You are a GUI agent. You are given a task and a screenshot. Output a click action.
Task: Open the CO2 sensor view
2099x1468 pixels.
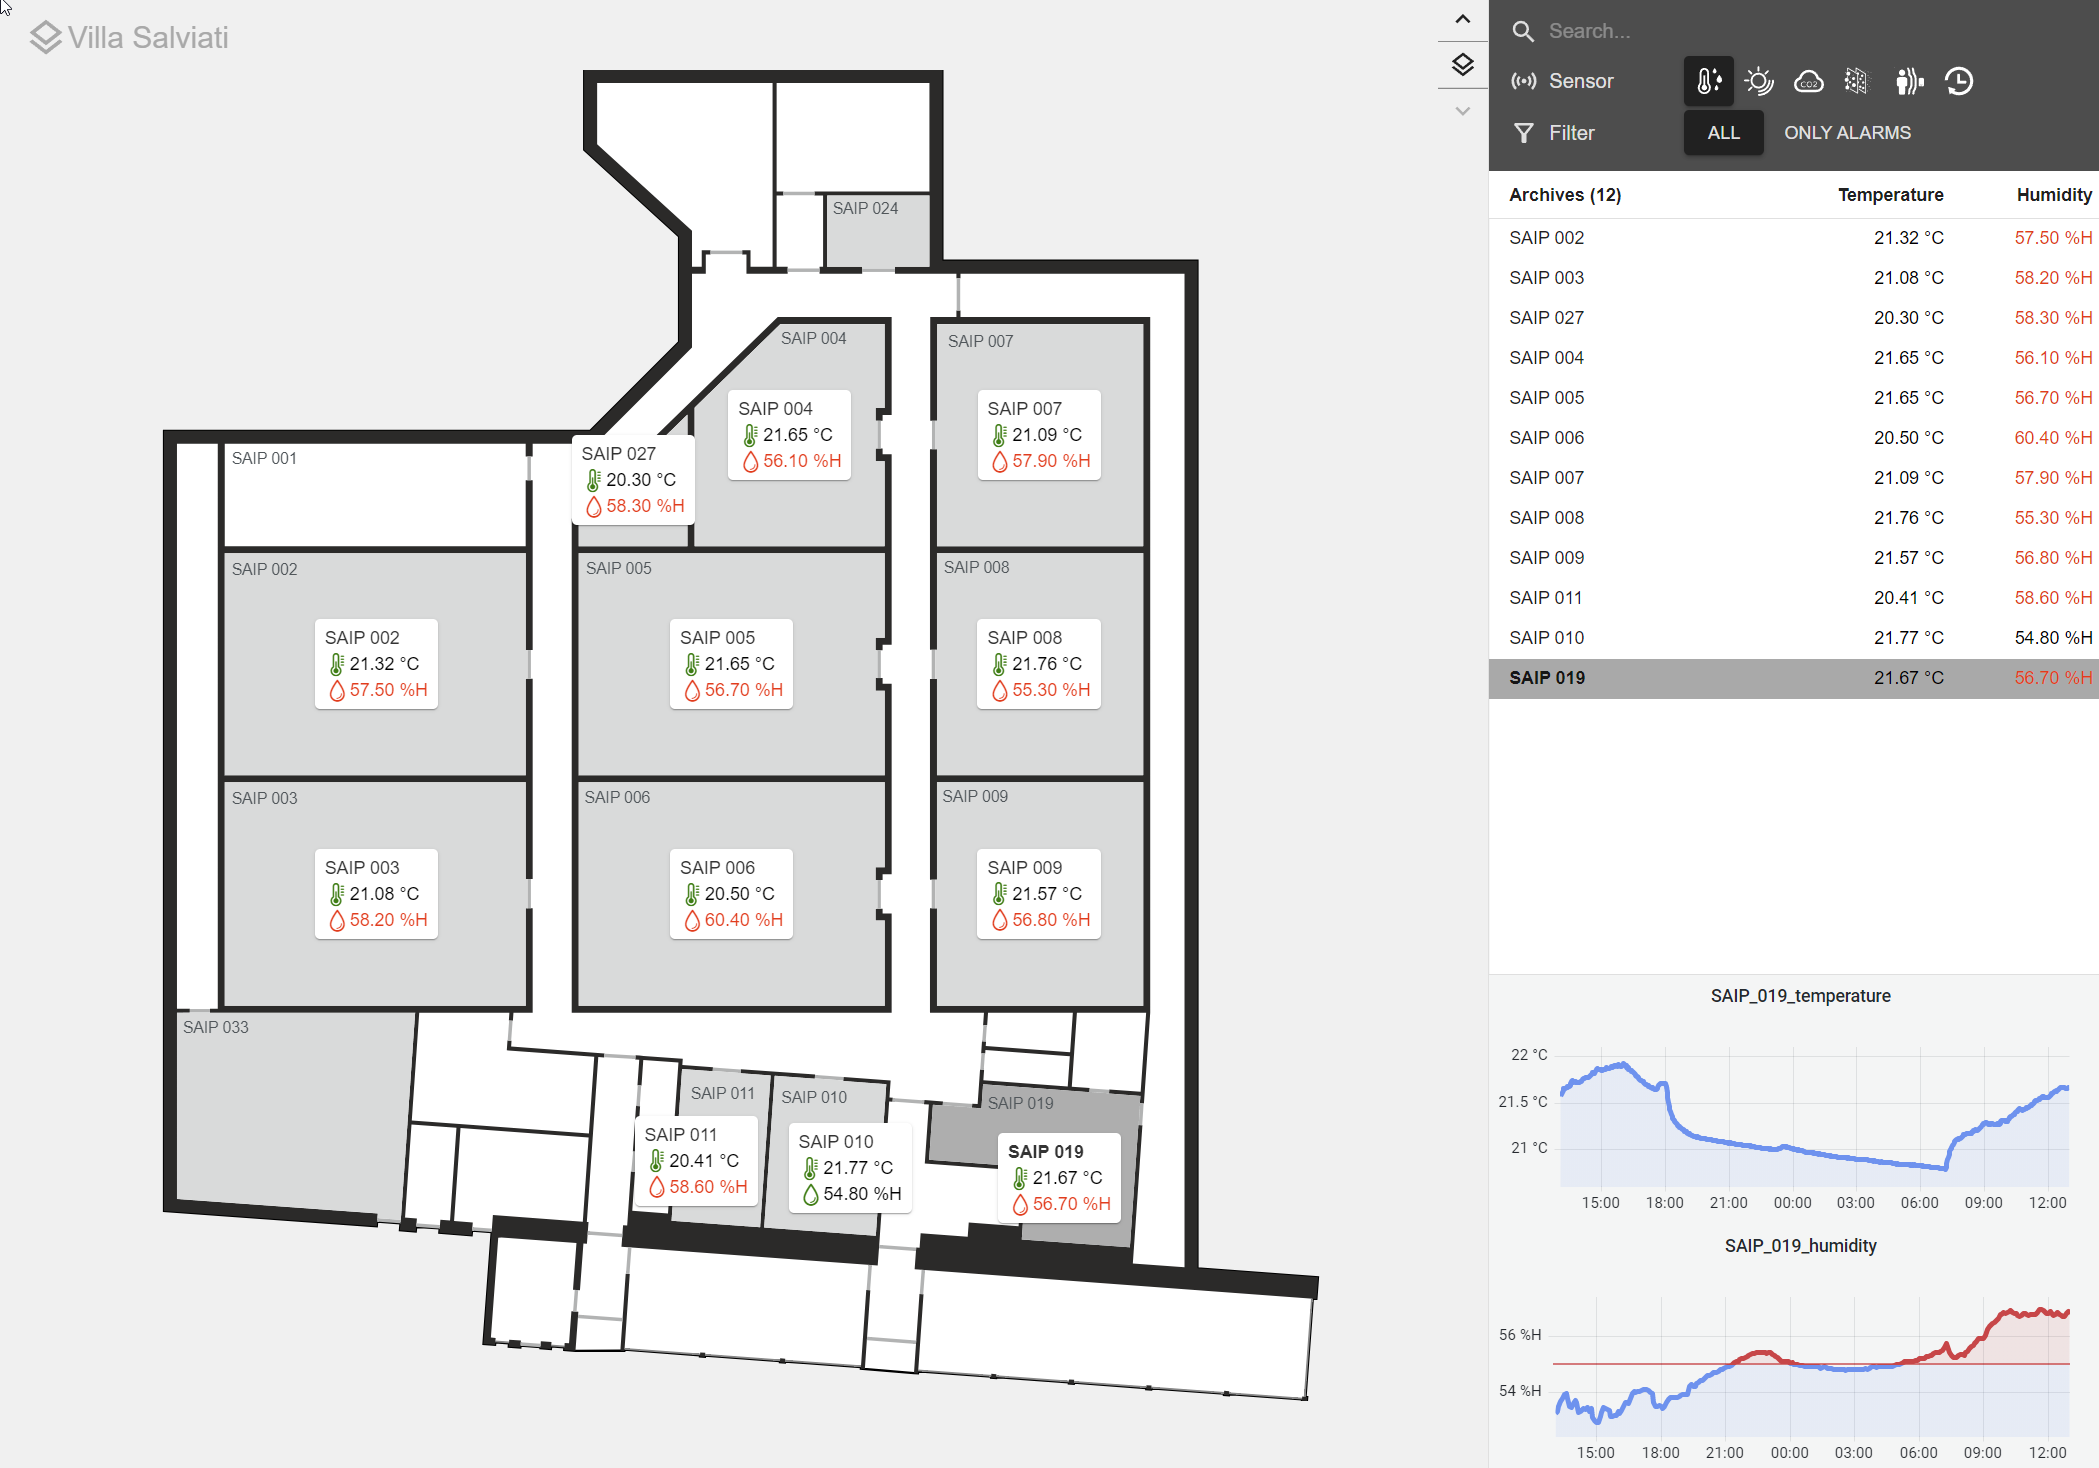pyautogui.click(x=1809, y=81)
